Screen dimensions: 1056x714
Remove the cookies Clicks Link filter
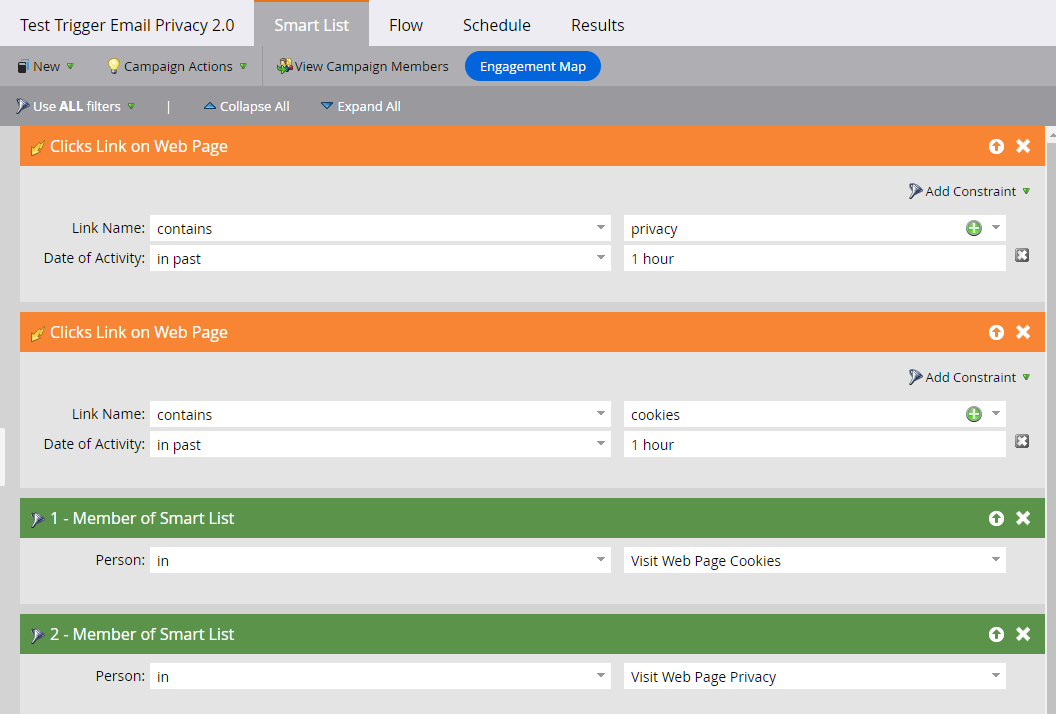point(1022,332)
